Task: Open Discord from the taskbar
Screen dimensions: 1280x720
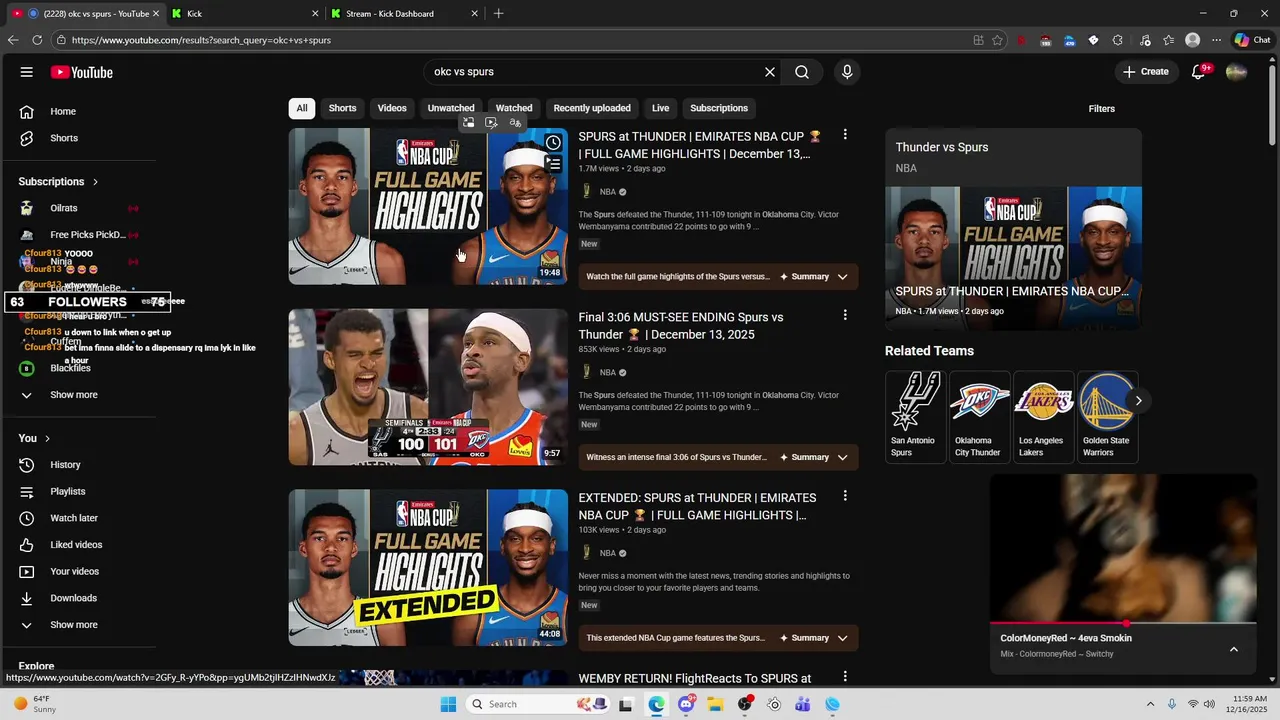Action: pyautogui.click(x=686, y=704)
